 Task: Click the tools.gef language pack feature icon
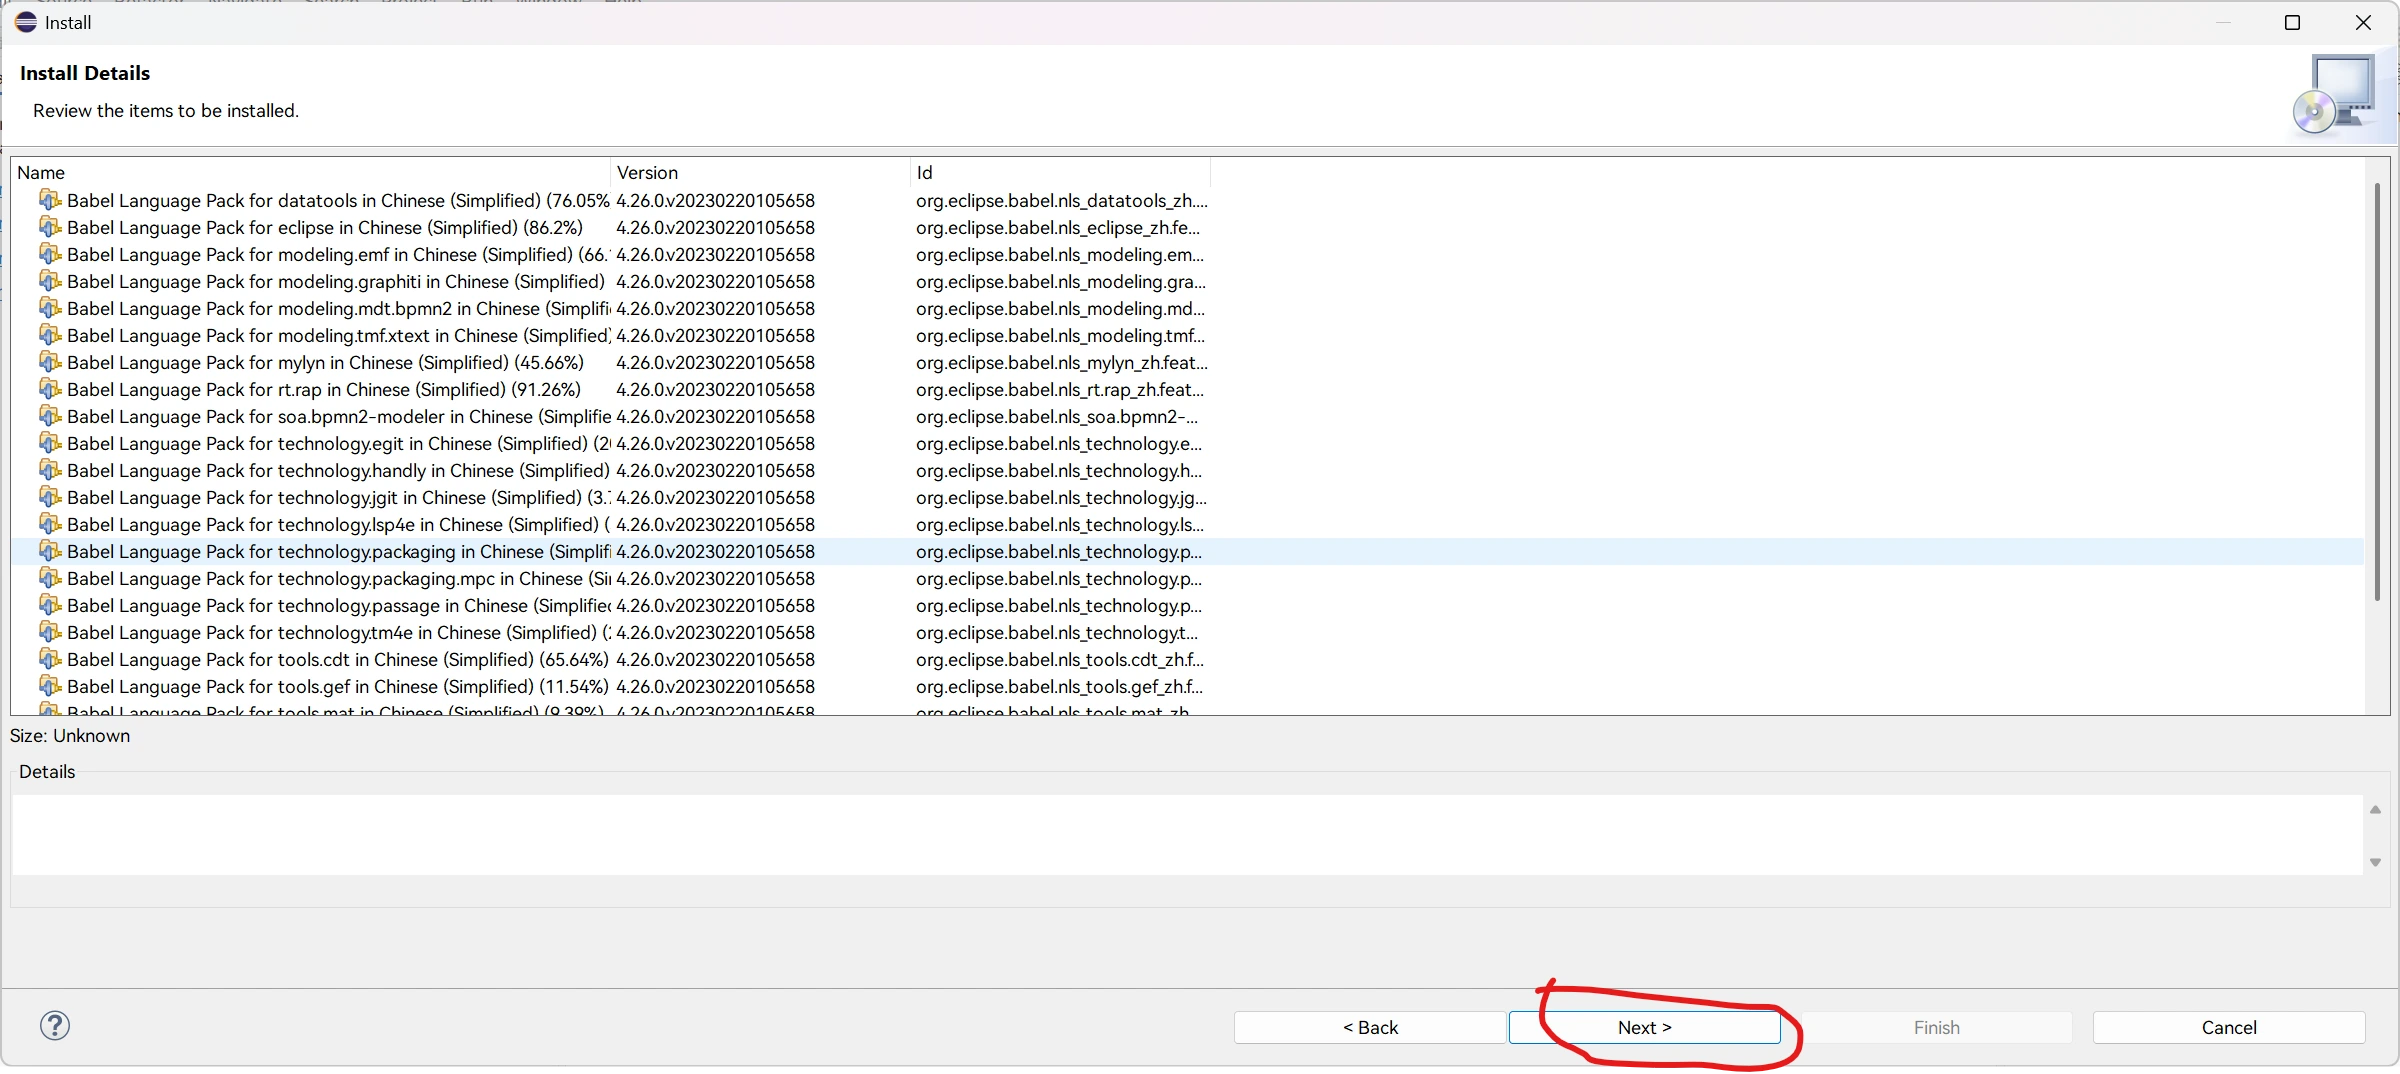tap(50, 686)
